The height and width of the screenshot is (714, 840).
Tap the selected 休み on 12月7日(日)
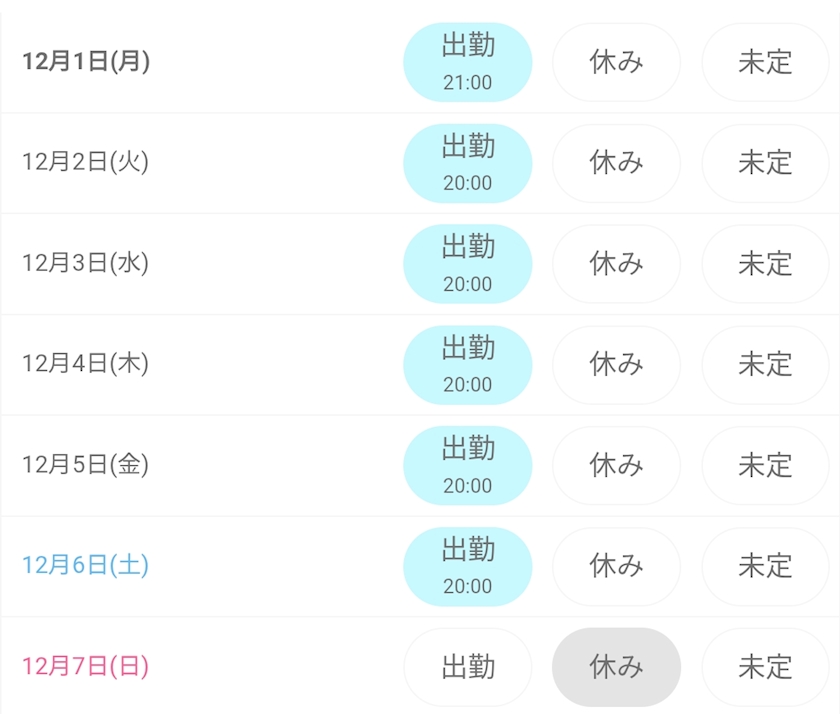(x=616, y=667)
